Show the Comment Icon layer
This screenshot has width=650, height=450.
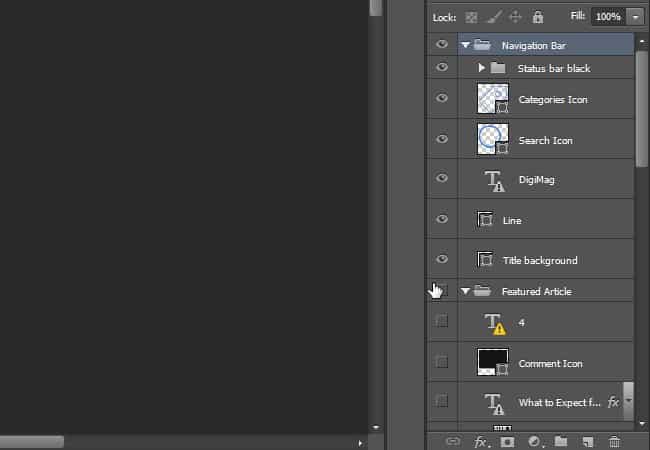[x=442, y=361]
